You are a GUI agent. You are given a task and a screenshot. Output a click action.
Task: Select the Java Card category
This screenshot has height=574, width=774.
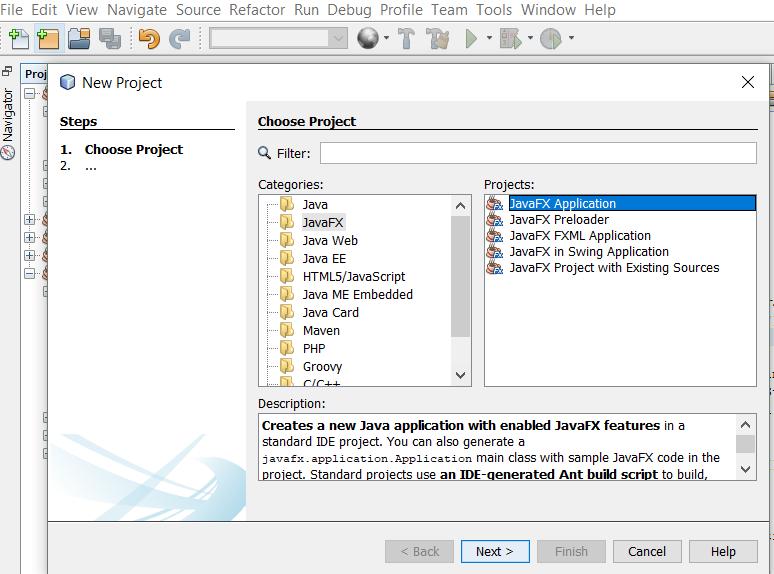click(331, 312)
